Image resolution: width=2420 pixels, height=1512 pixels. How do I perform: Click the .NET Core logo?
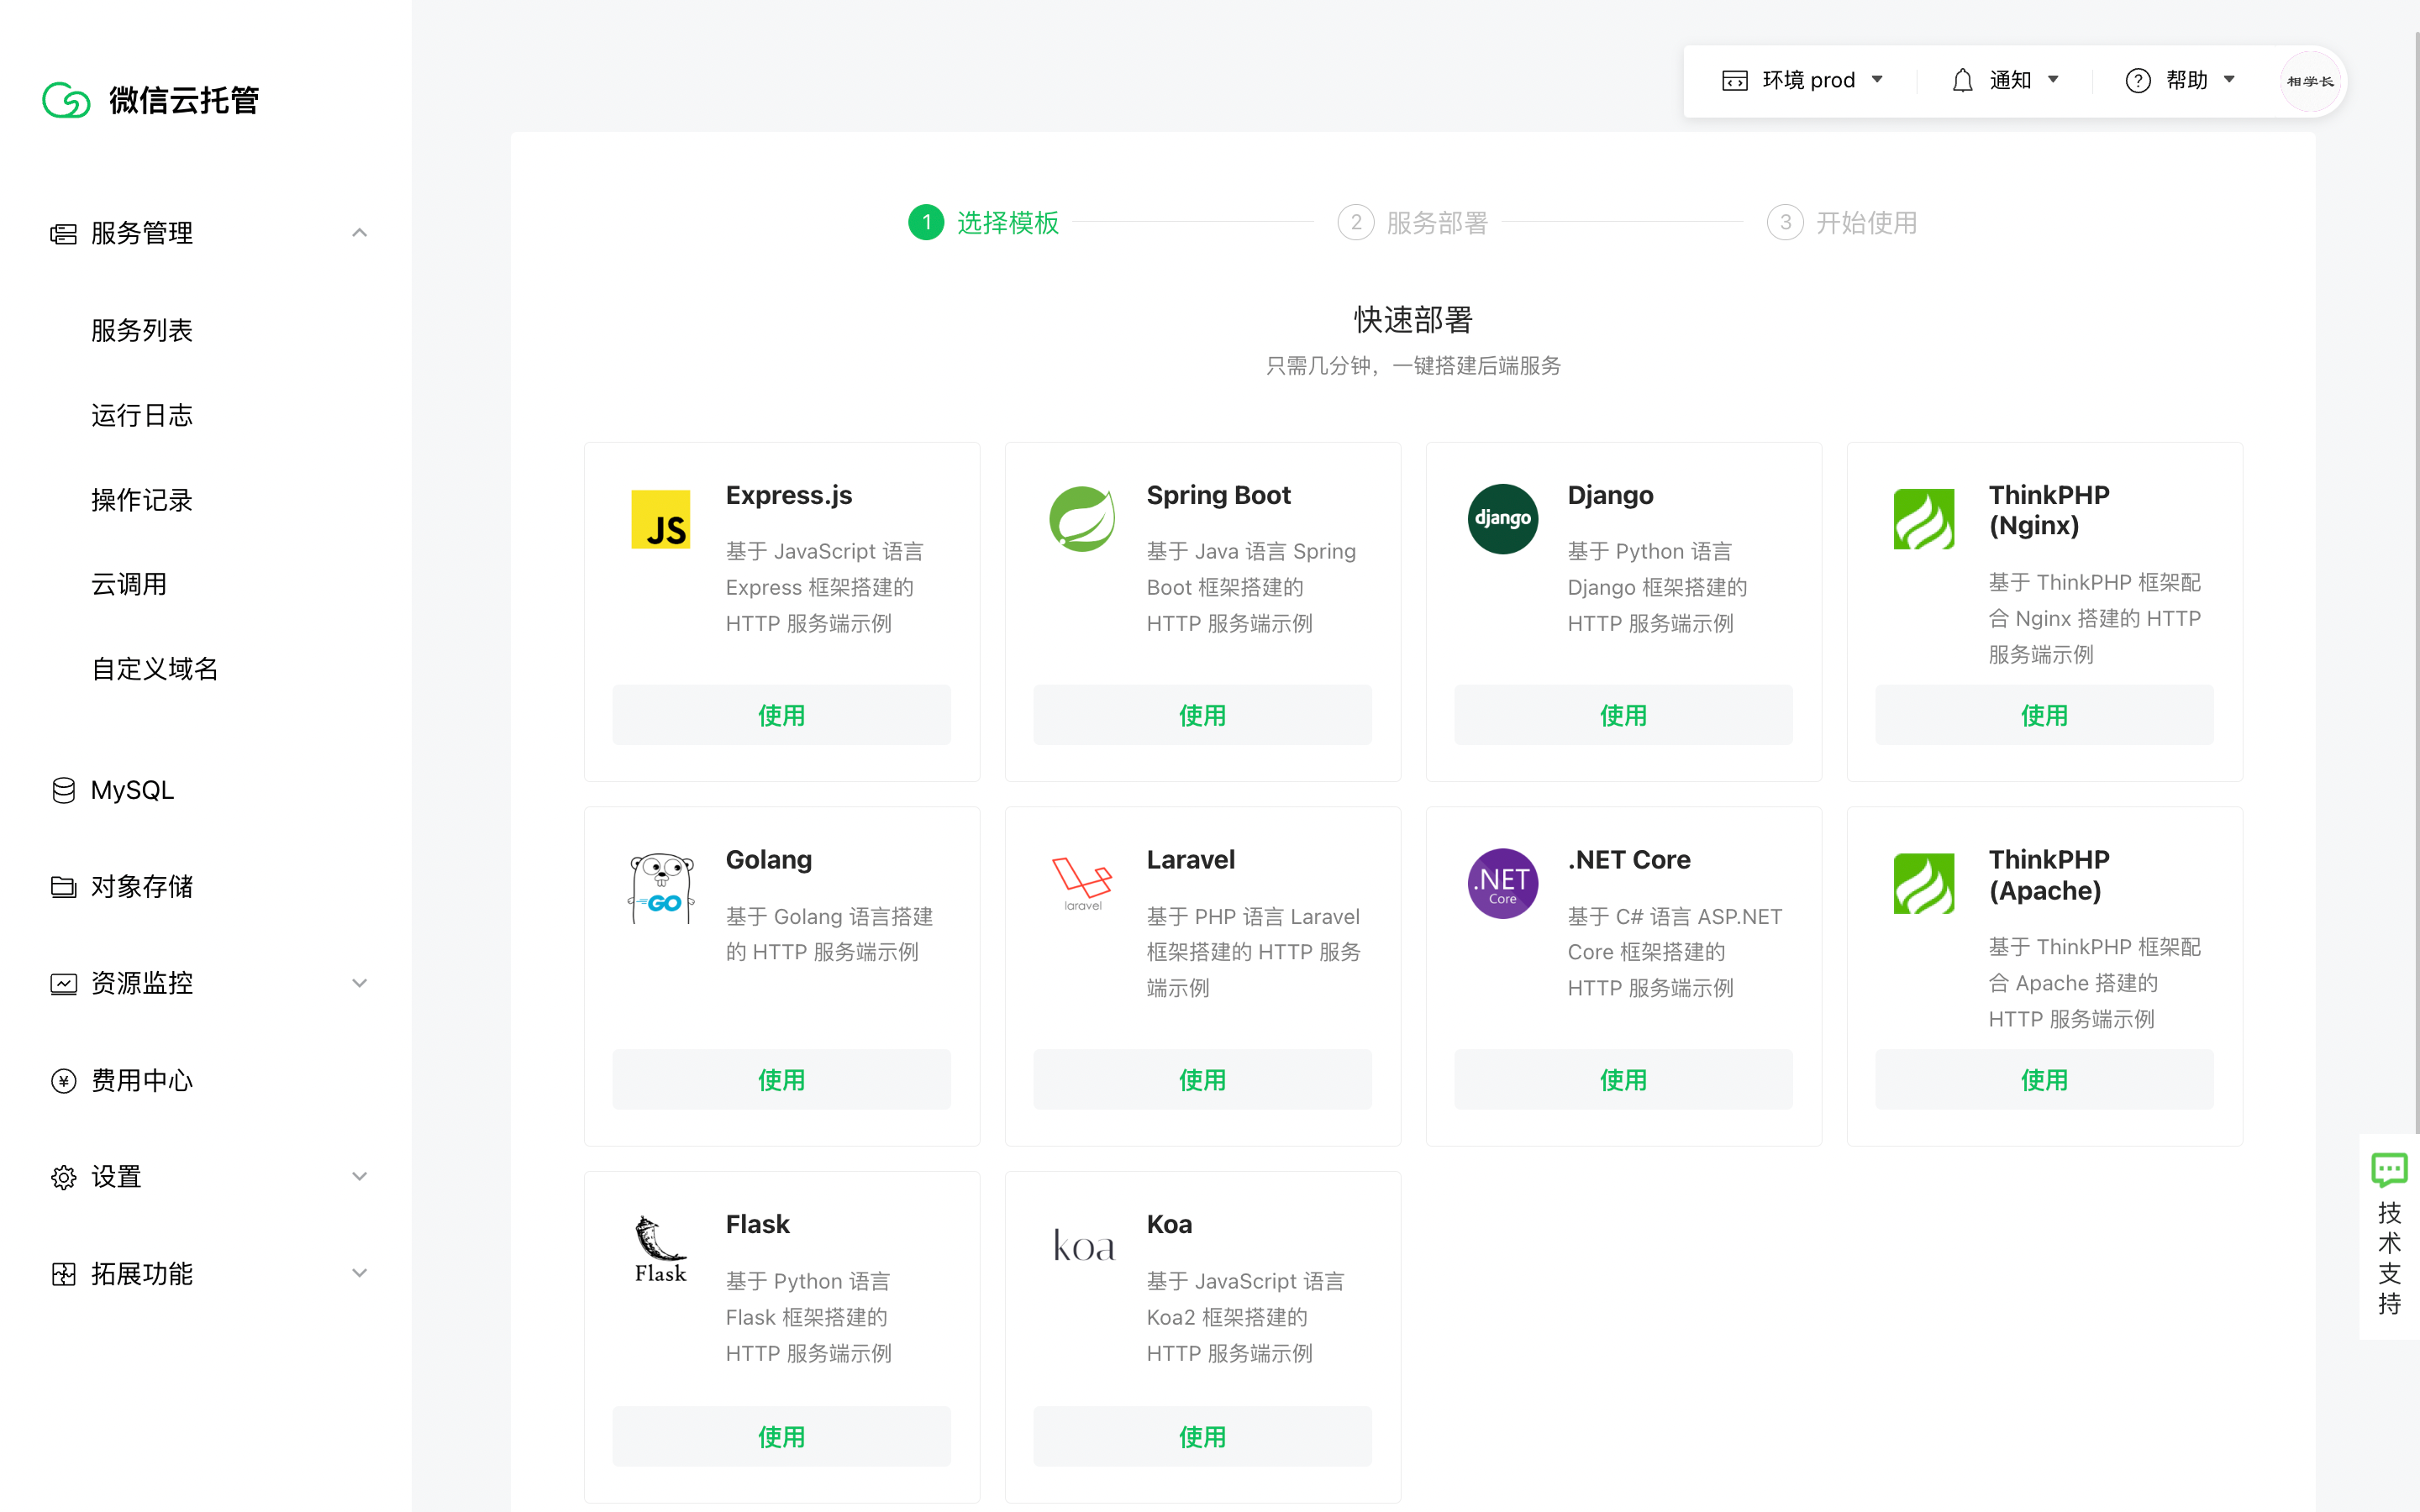tap(1502, 884)
